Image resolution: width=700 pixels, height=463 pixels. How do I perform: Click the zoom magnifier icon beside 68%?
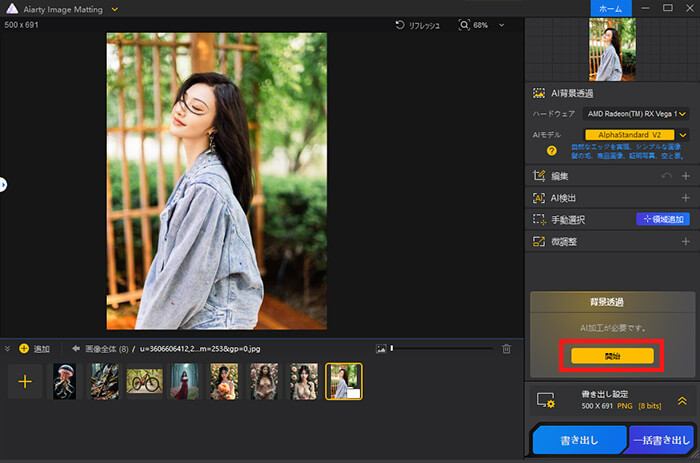click(465, 24)
